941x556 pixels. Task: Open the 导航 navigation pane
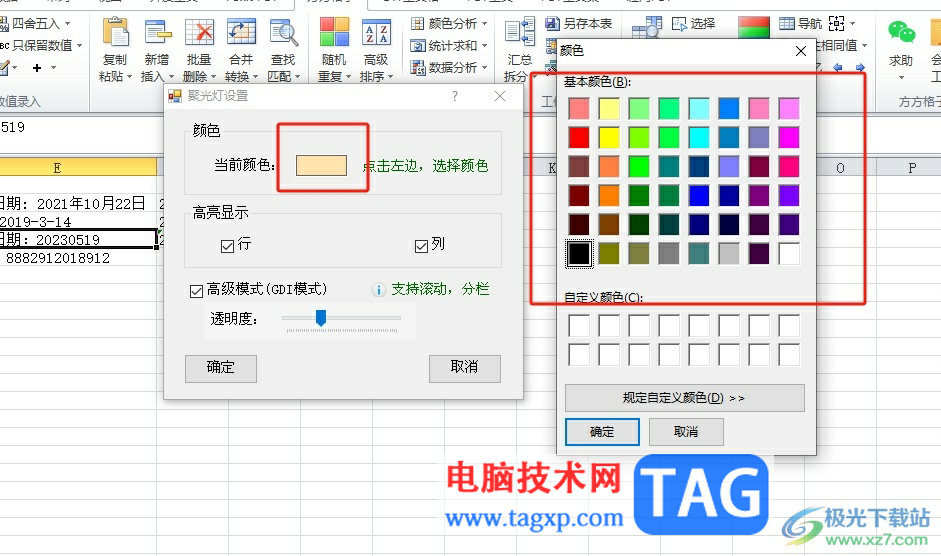(x=801, y=23)
